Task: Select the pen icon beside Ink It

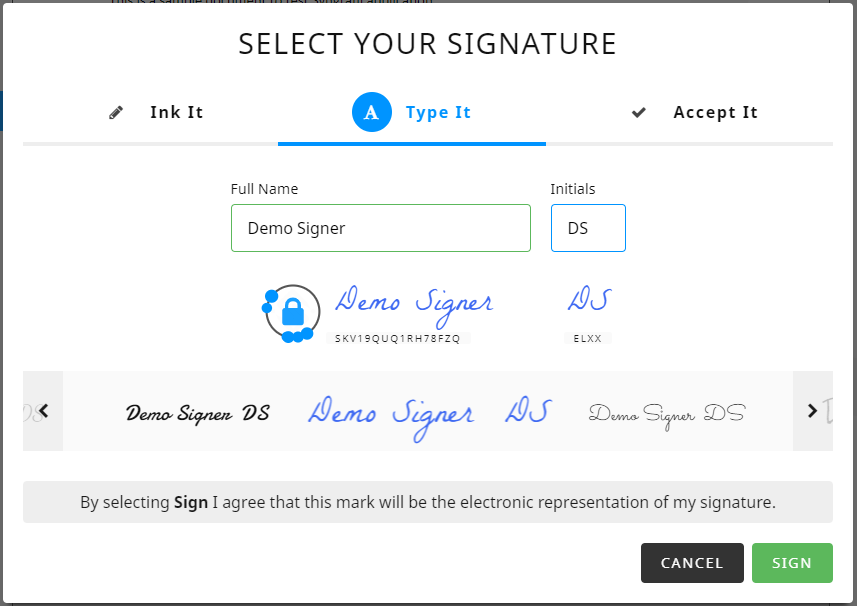Action: tap(115, 112)
